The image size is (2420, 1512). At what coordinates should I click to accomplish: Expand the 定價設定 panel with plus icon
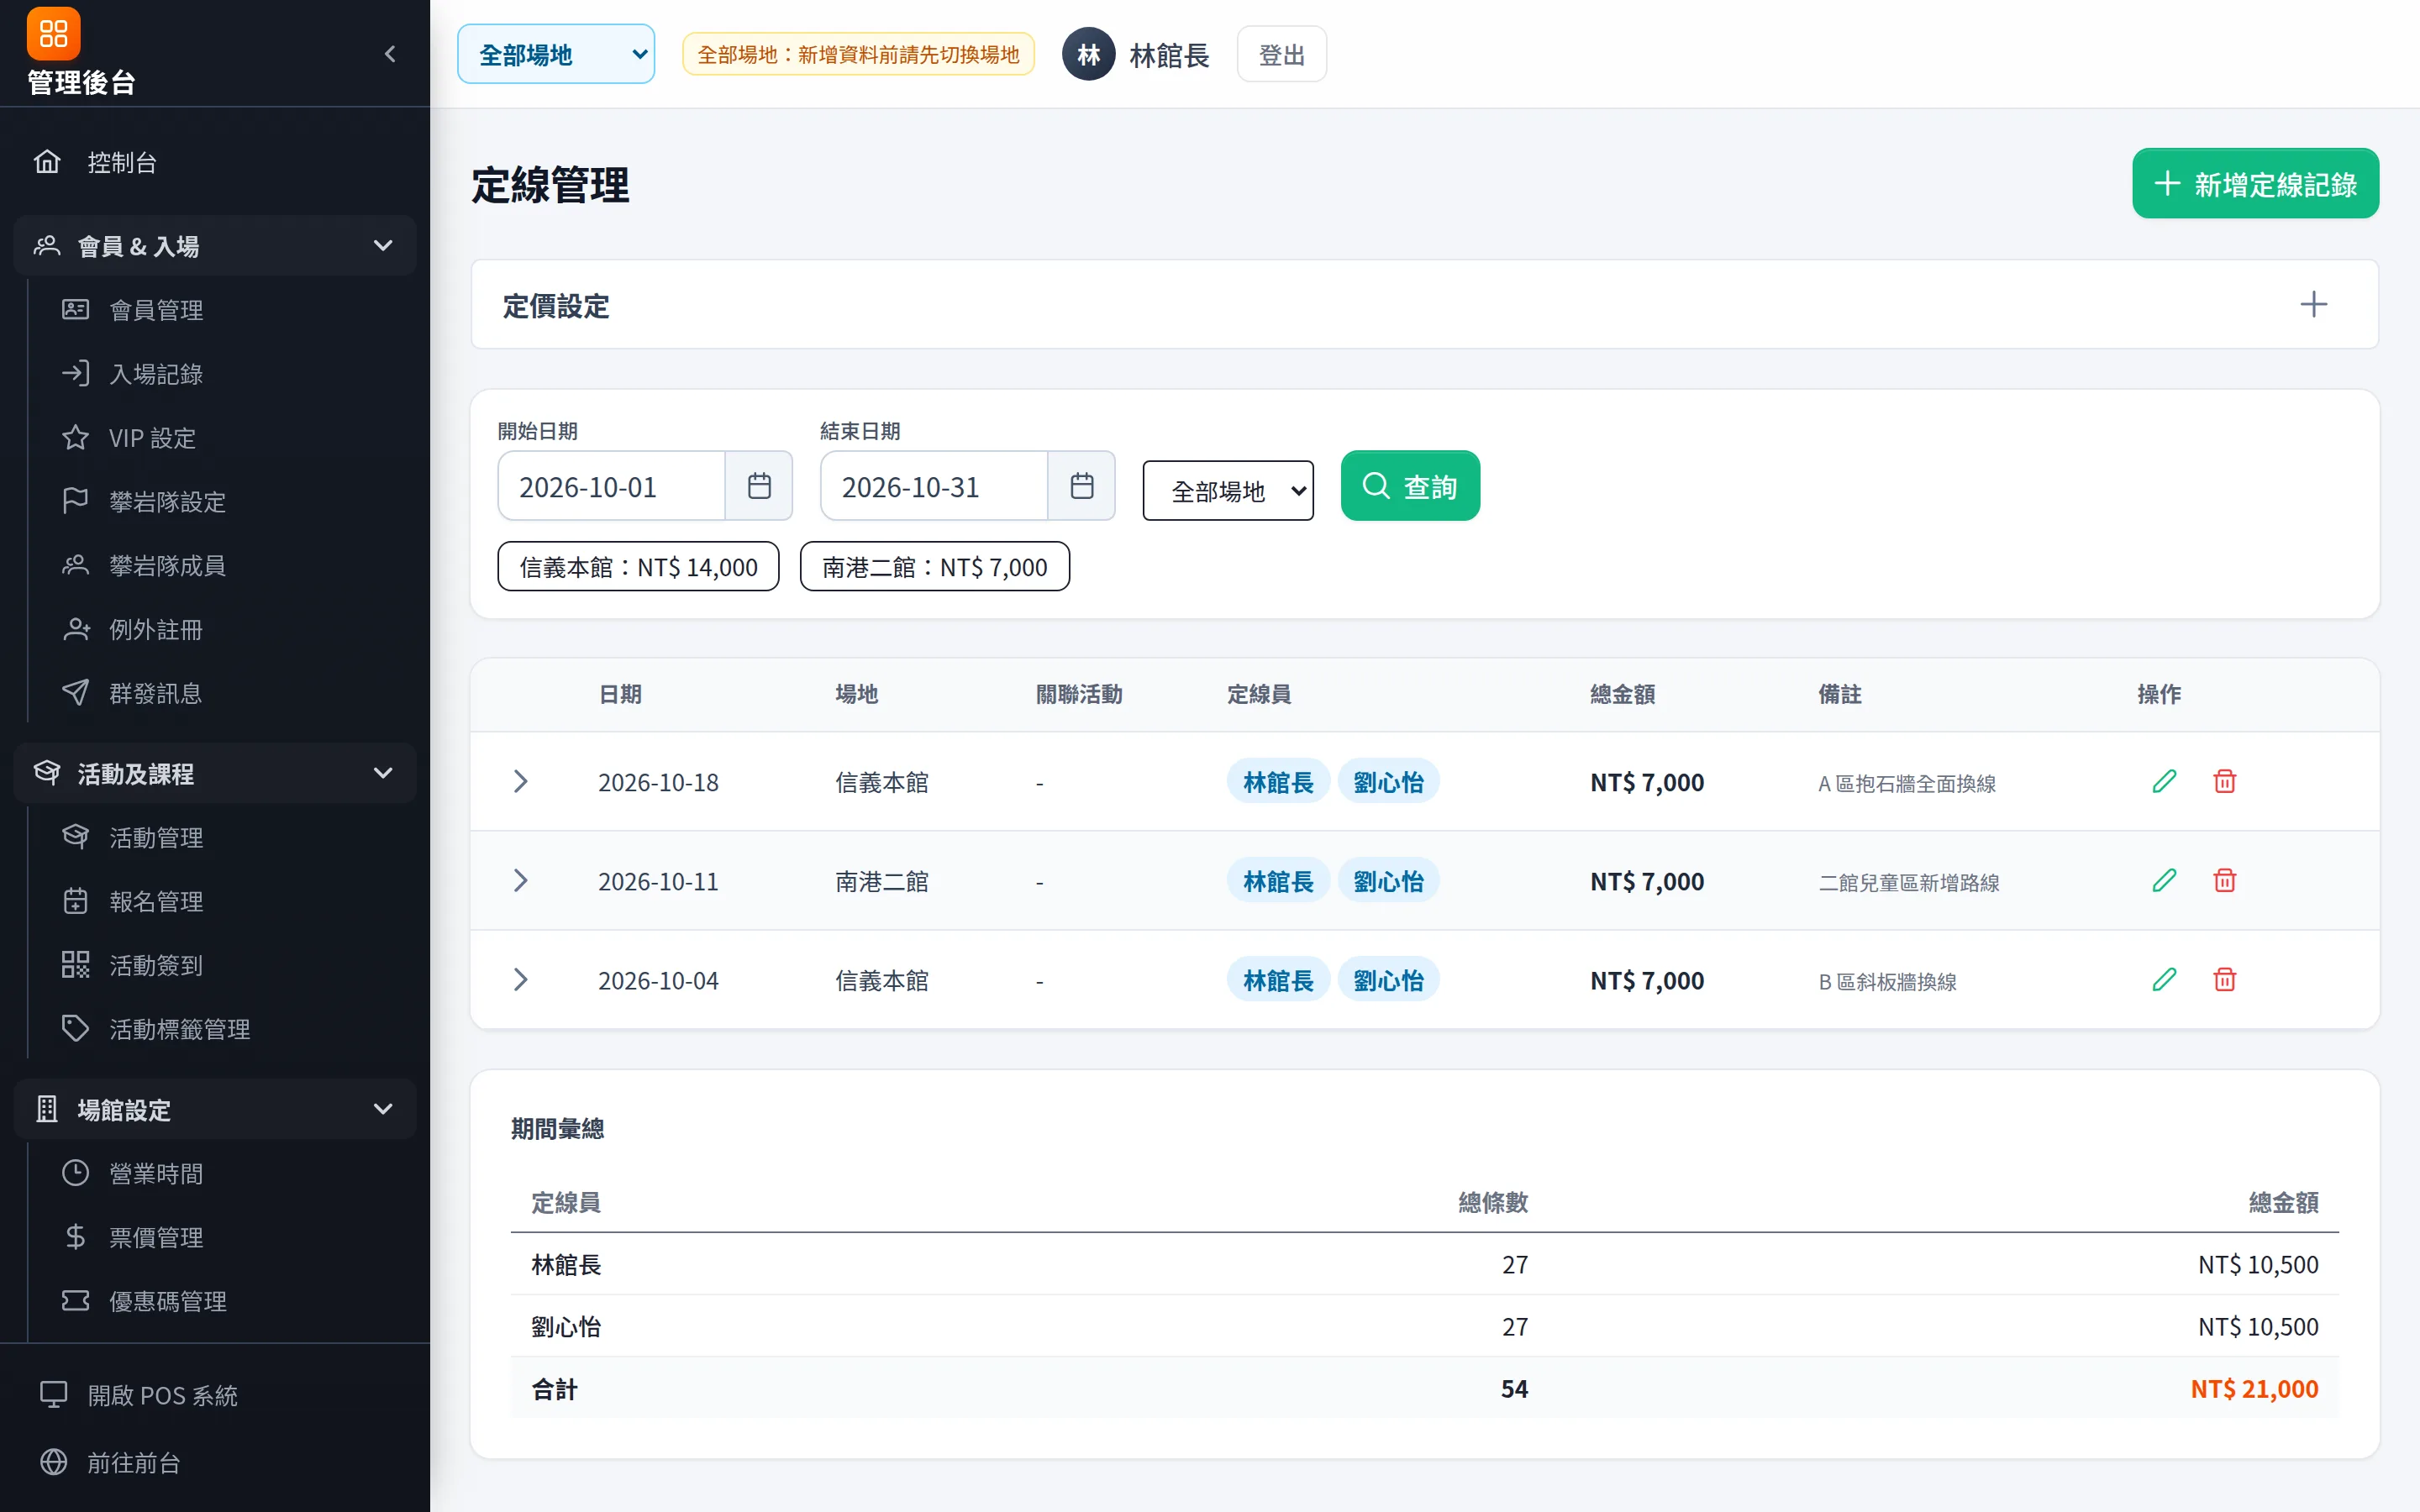click(2313, 305)
